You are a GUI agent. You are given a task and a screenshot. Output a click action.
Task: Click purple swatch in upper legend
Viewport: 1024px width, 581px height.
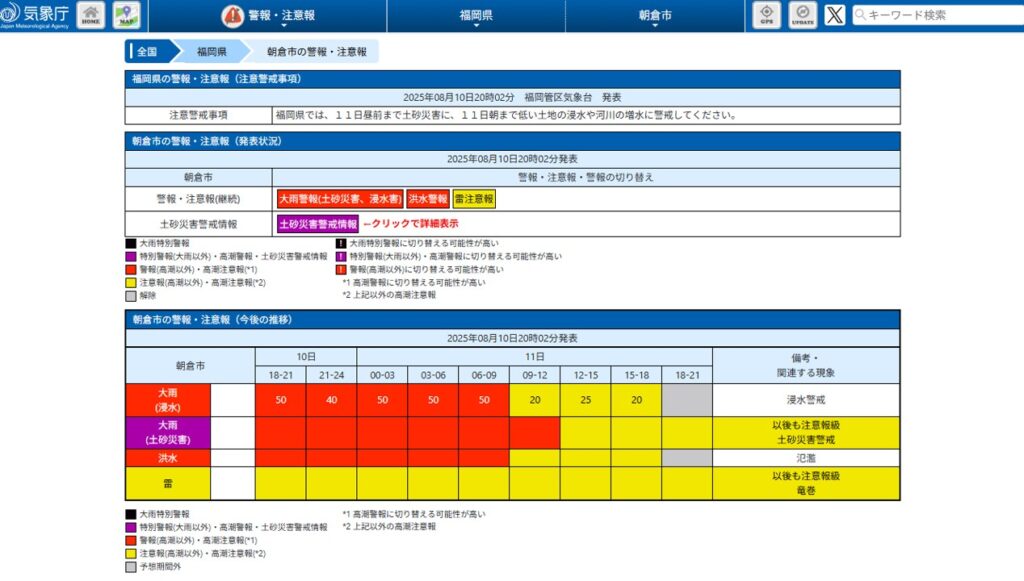131,257
